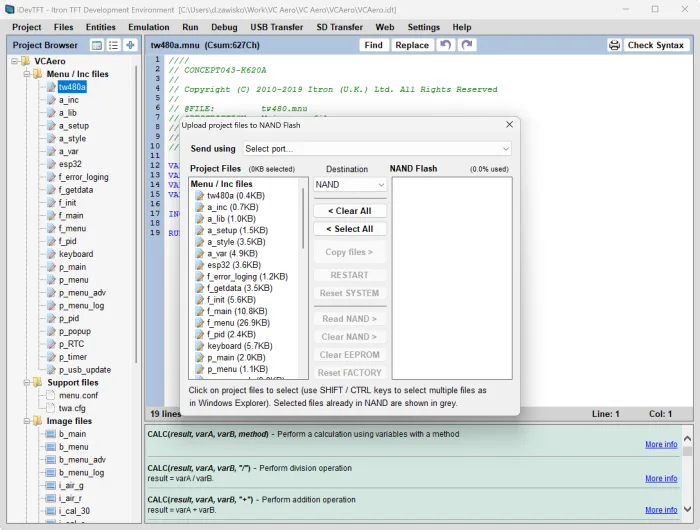Open the Entities menu
Viewport: 700px width, 530px height.
point(100,27)
